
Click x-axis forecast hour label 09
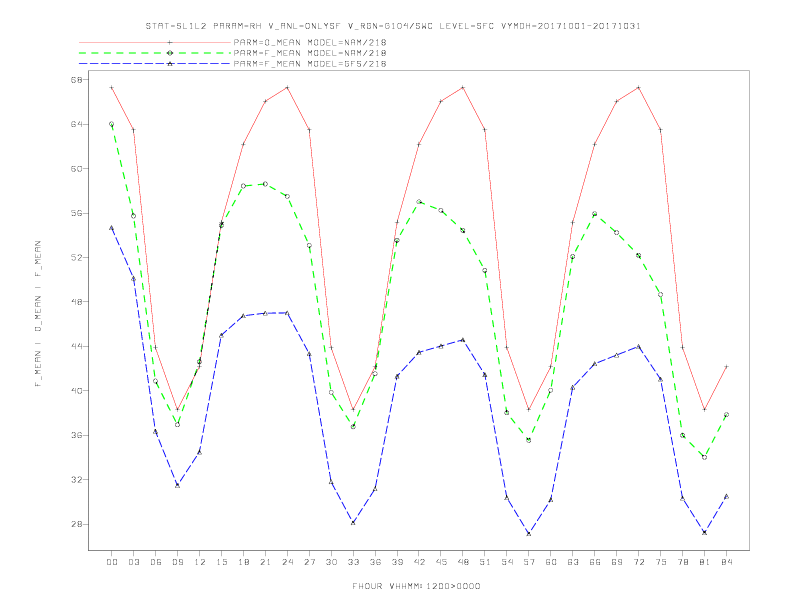(177, 562)
